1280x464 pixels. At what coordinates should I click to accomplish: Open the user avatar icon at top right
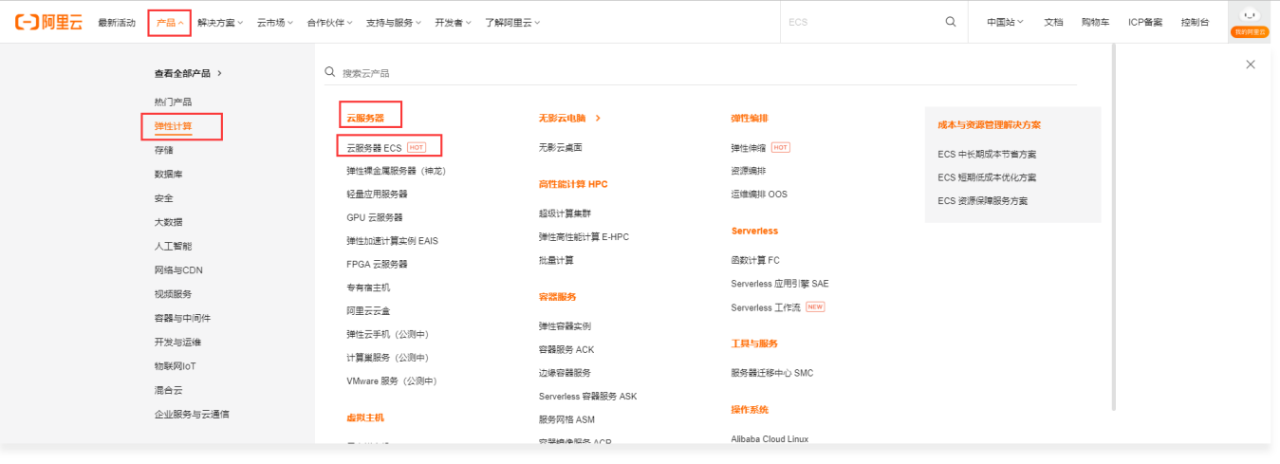coord(1249,17)
